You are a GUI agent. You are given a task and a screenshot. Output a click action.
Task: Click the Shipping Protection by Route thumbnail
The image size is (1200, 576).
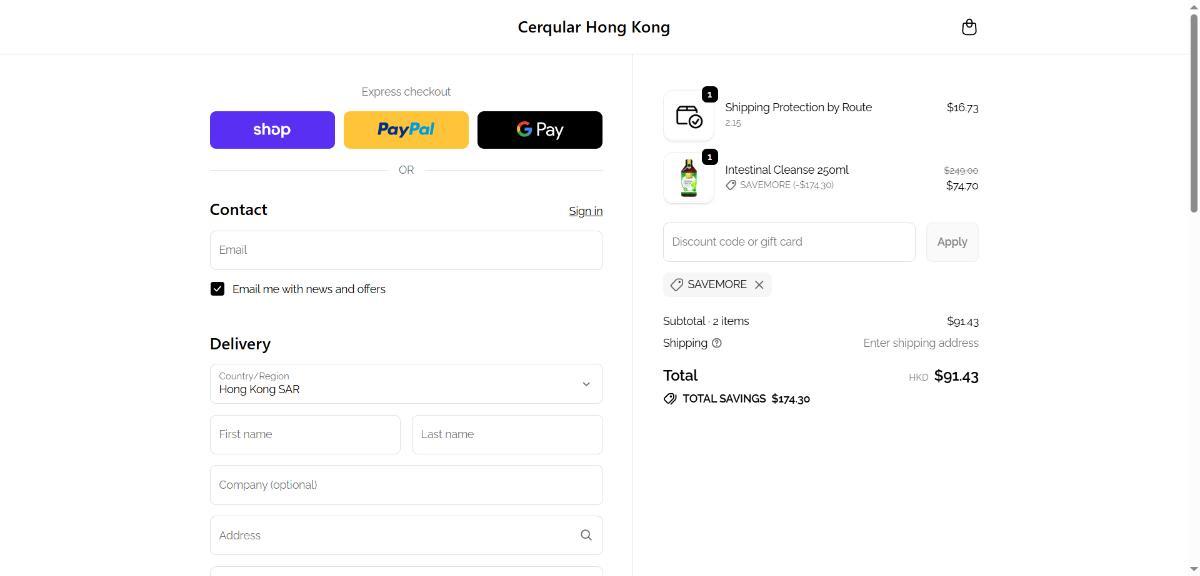[688, 116]
